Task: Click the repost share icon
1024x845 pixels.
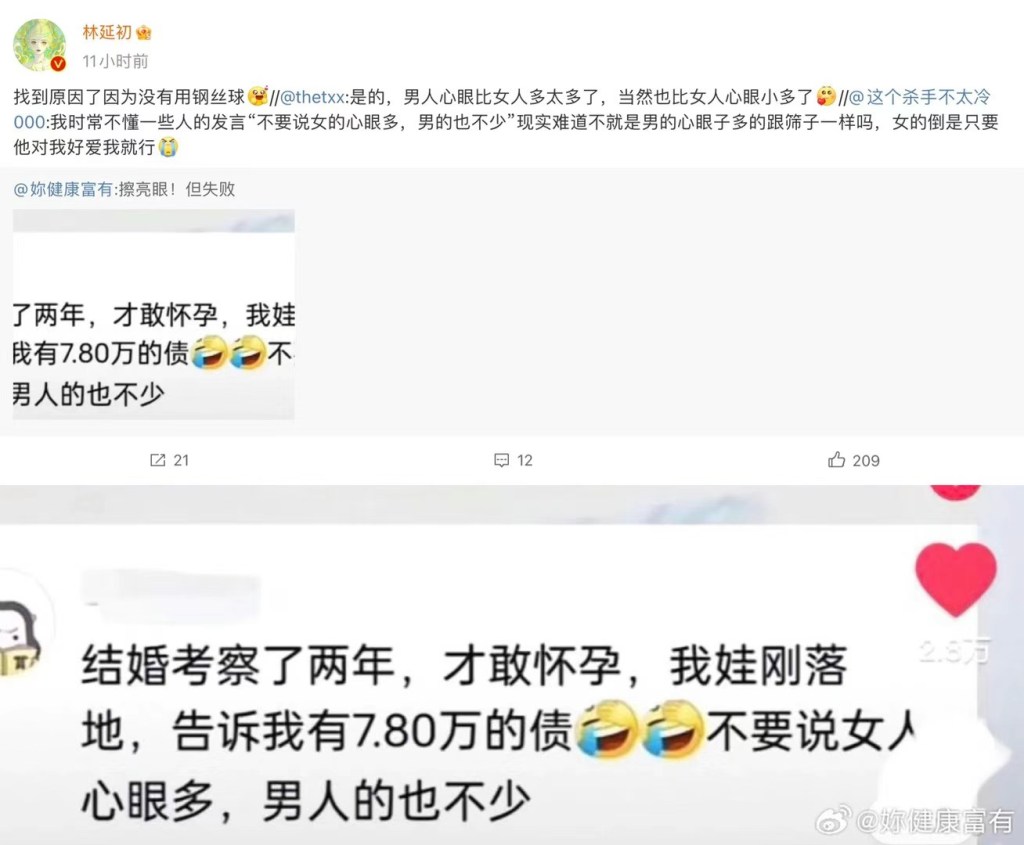Action: 157,460
